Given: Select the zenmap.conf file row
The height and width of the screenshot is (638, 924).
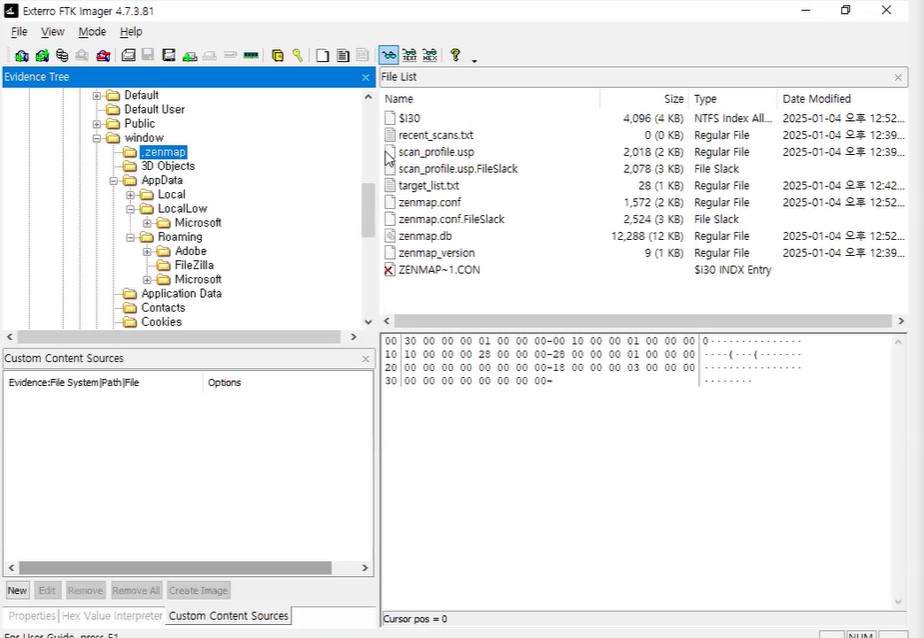Looking at the screenshot, I should pyautogui.click(x=644, y=203).
